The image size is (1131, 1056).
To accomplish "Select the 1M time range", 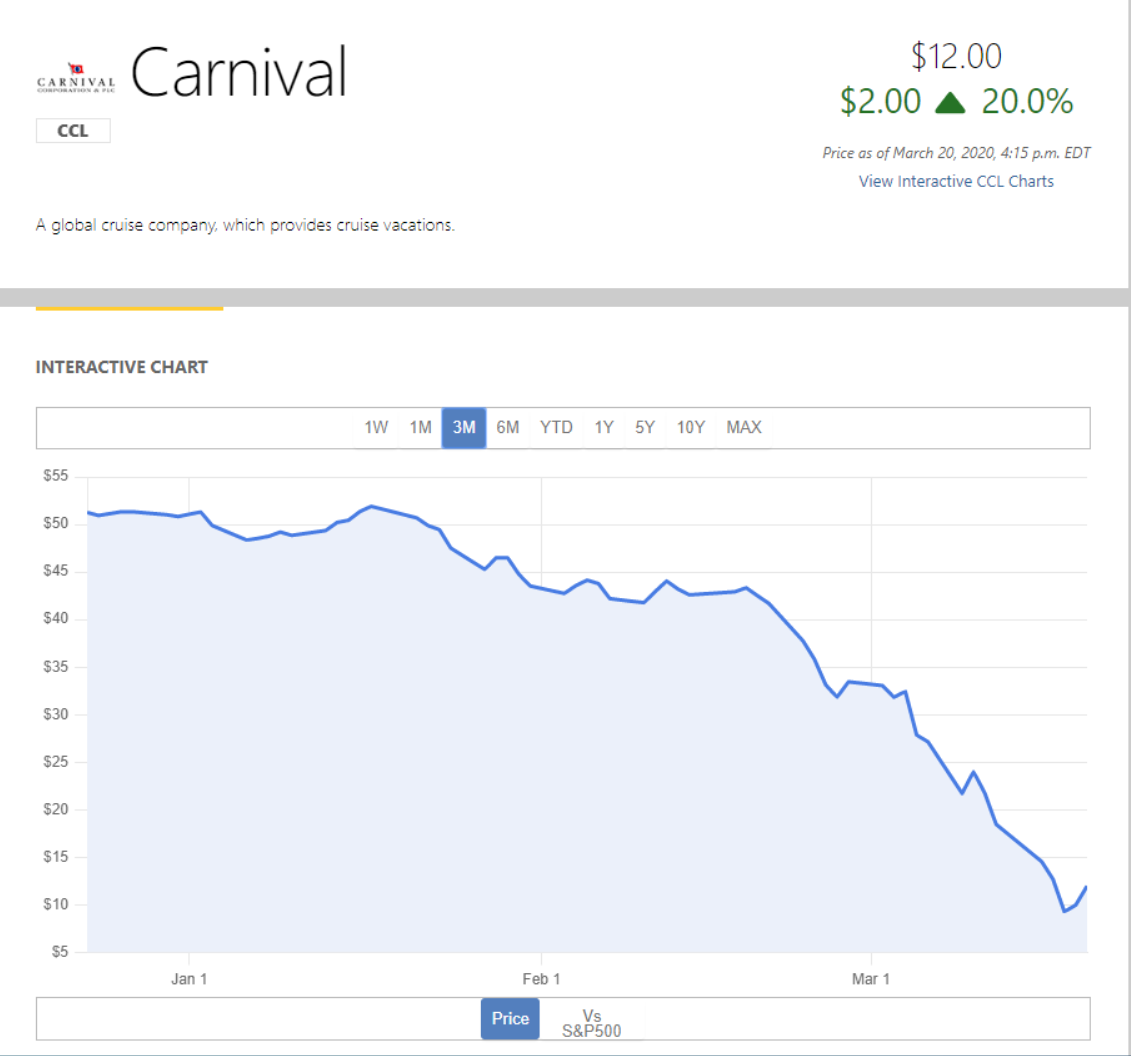I will 420,428.
